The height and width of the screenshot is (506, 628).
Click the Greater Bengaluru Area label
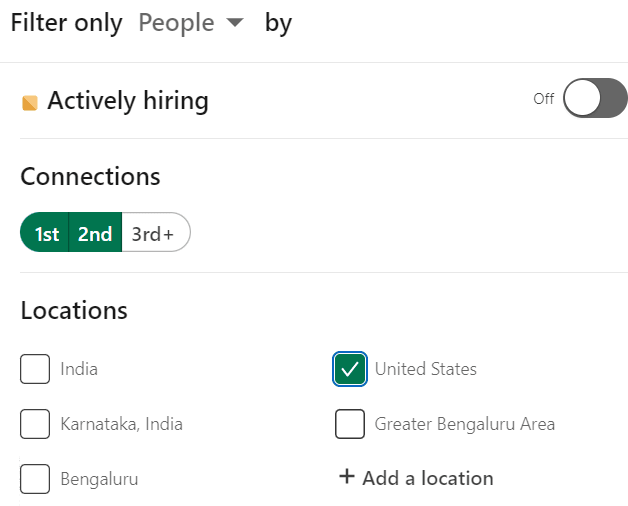pos(465,424)
